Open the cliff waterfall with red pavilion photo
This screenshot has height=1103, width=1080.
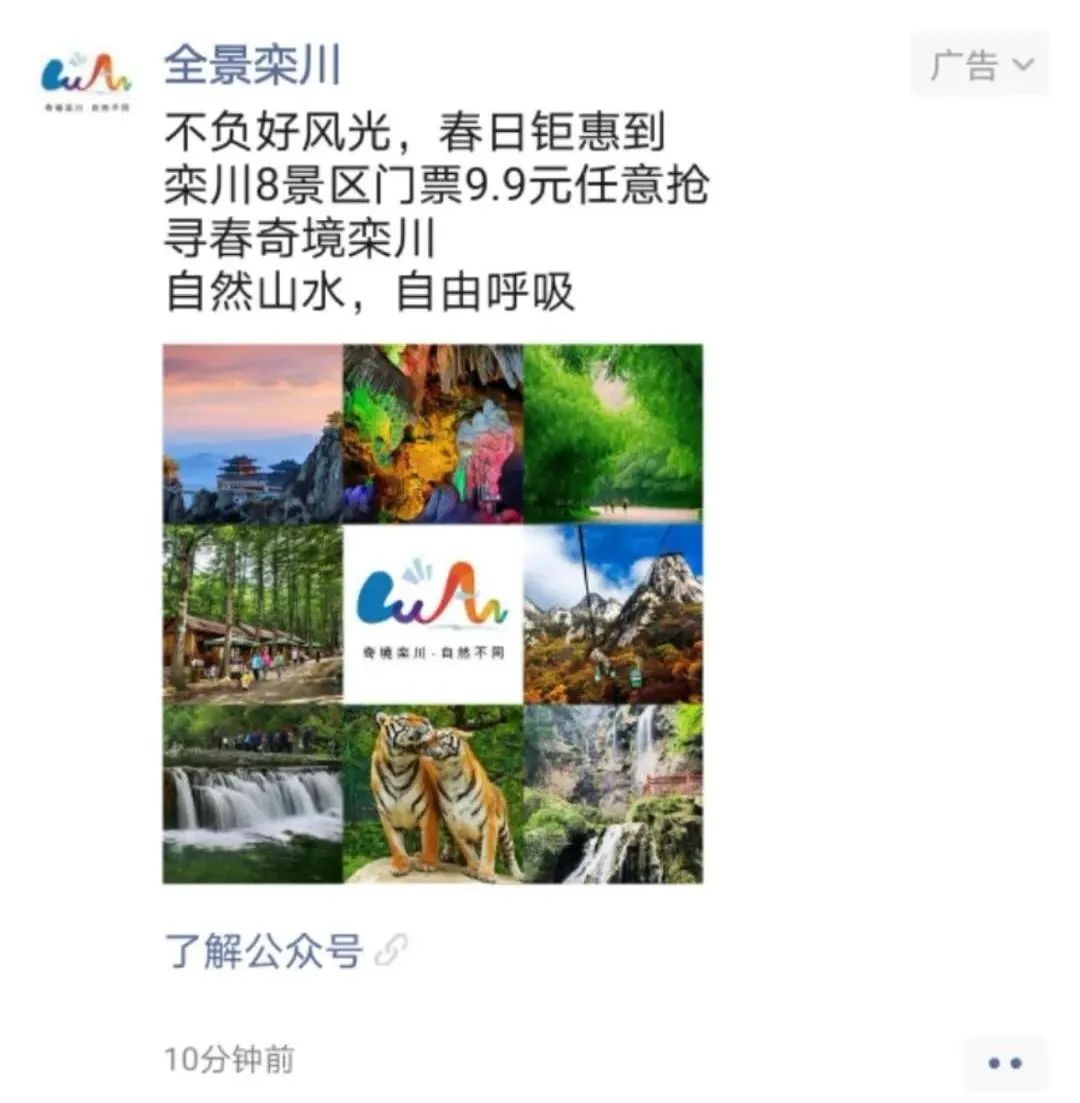click(x=614, y=795)
